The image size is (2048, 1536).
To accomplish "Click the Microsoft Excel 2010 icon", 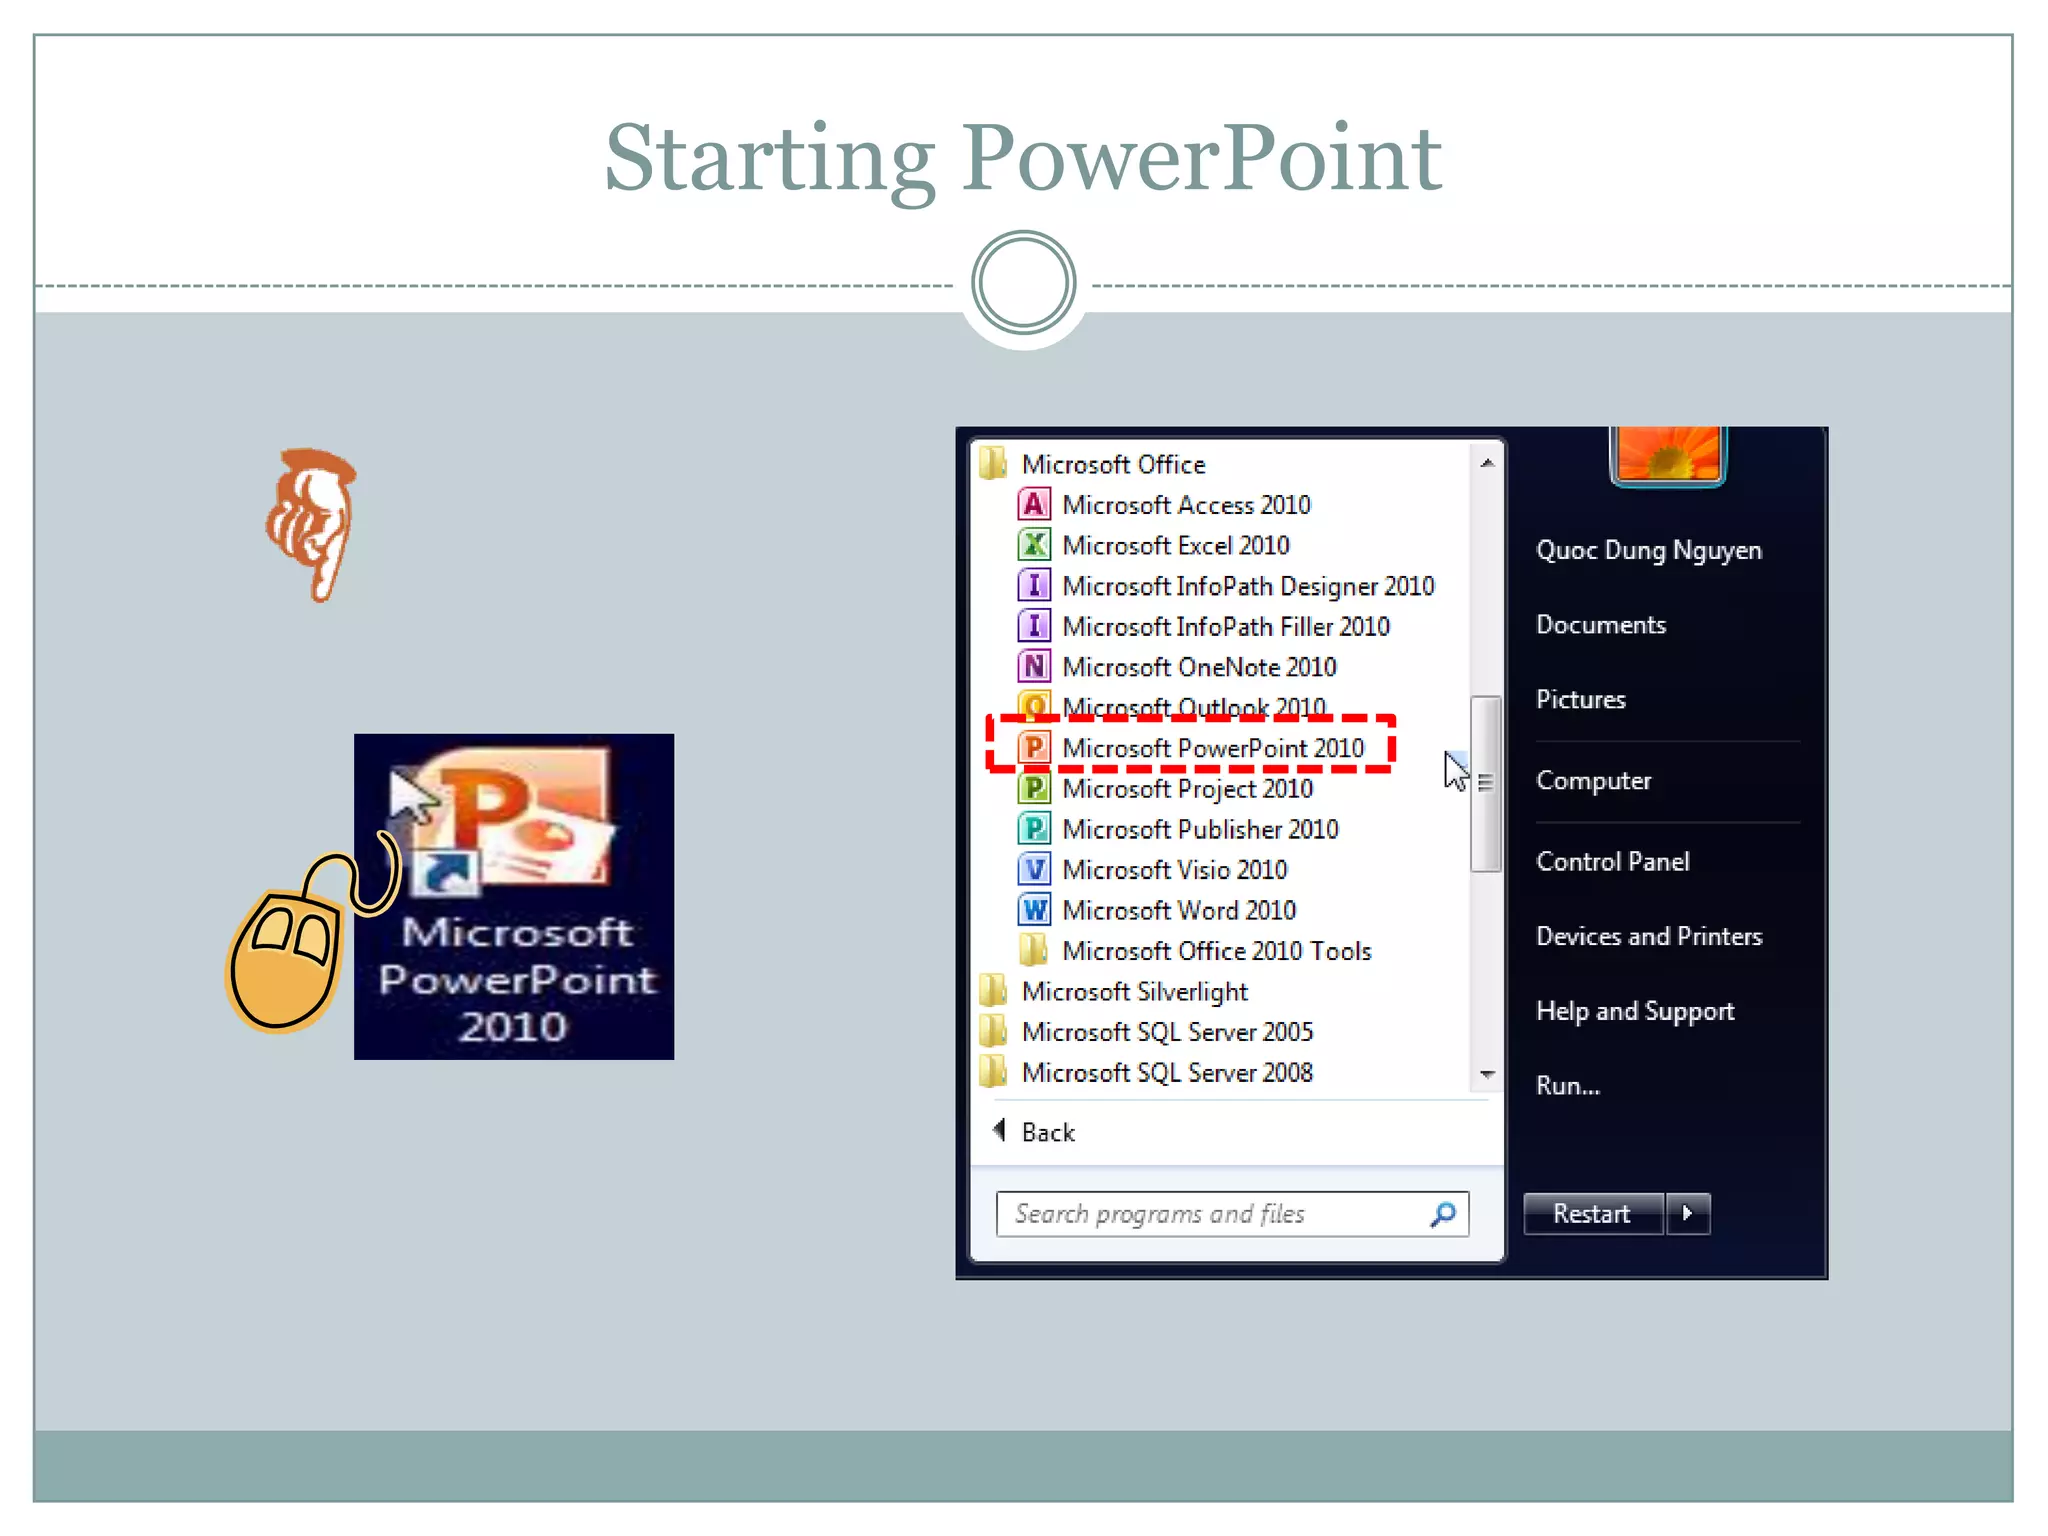I will tap(1034, 545).
